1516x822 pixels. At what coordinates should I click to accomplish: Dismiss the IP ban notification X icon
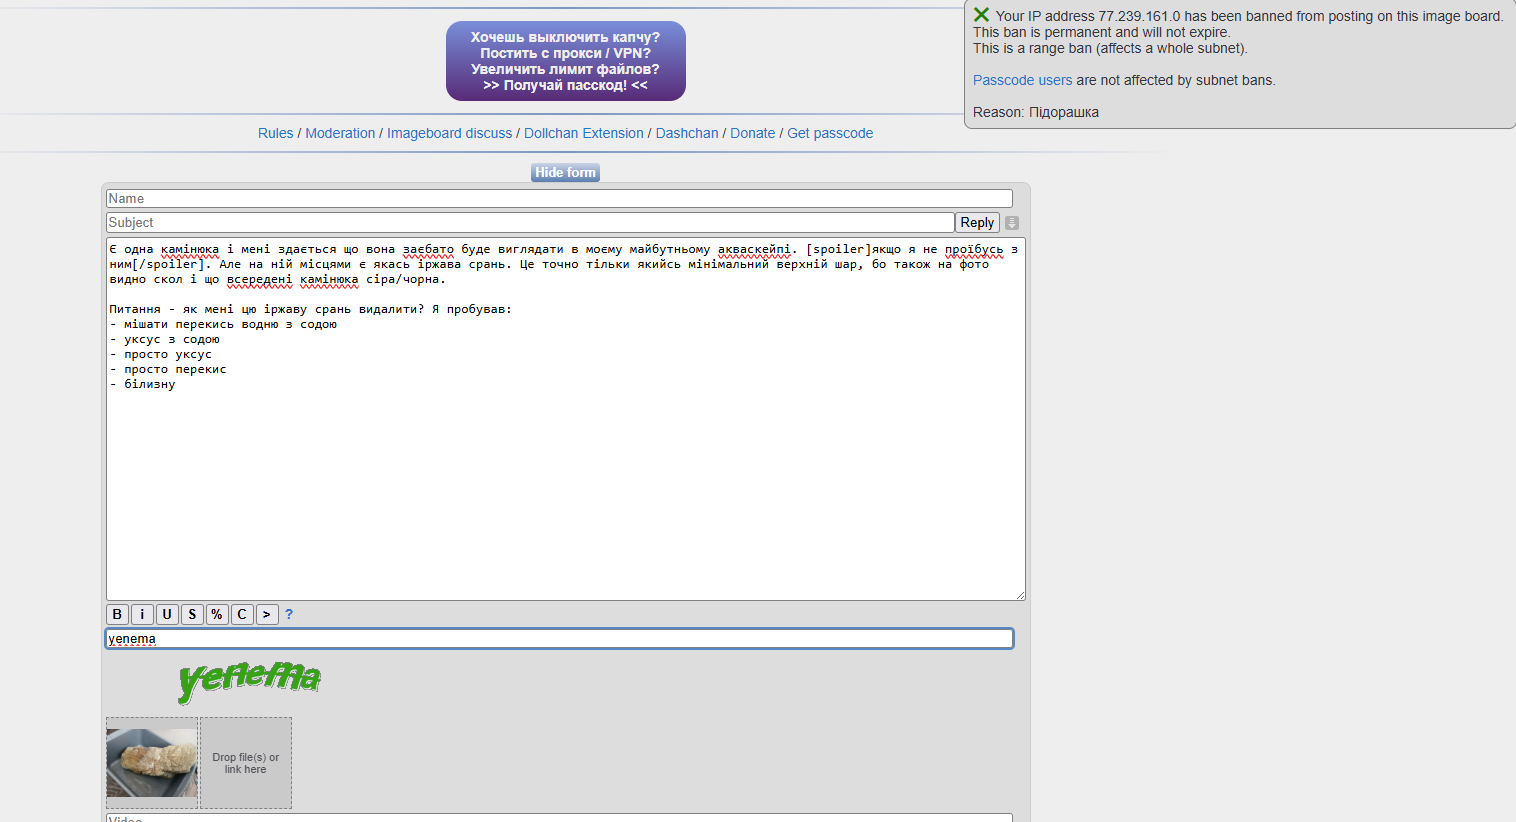(981, 15)
